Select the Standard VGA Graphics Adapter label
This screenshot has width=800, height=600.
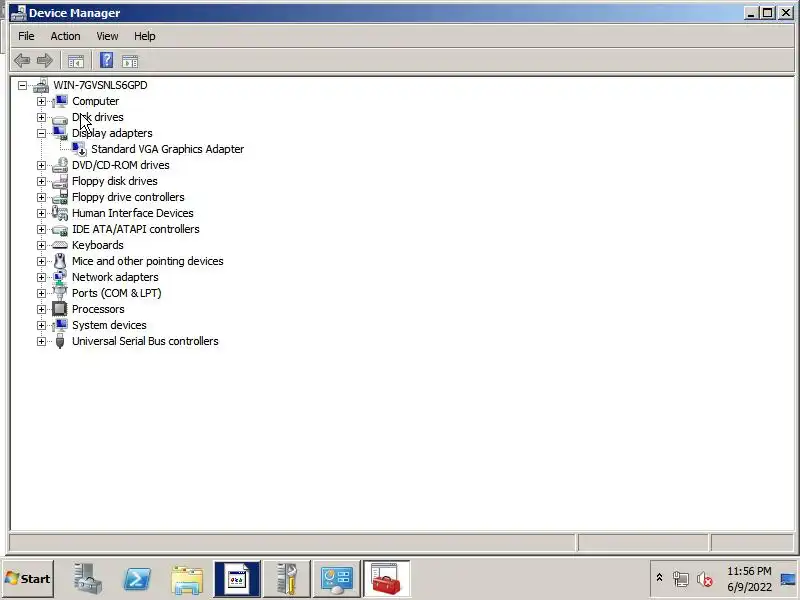[167, 149]
